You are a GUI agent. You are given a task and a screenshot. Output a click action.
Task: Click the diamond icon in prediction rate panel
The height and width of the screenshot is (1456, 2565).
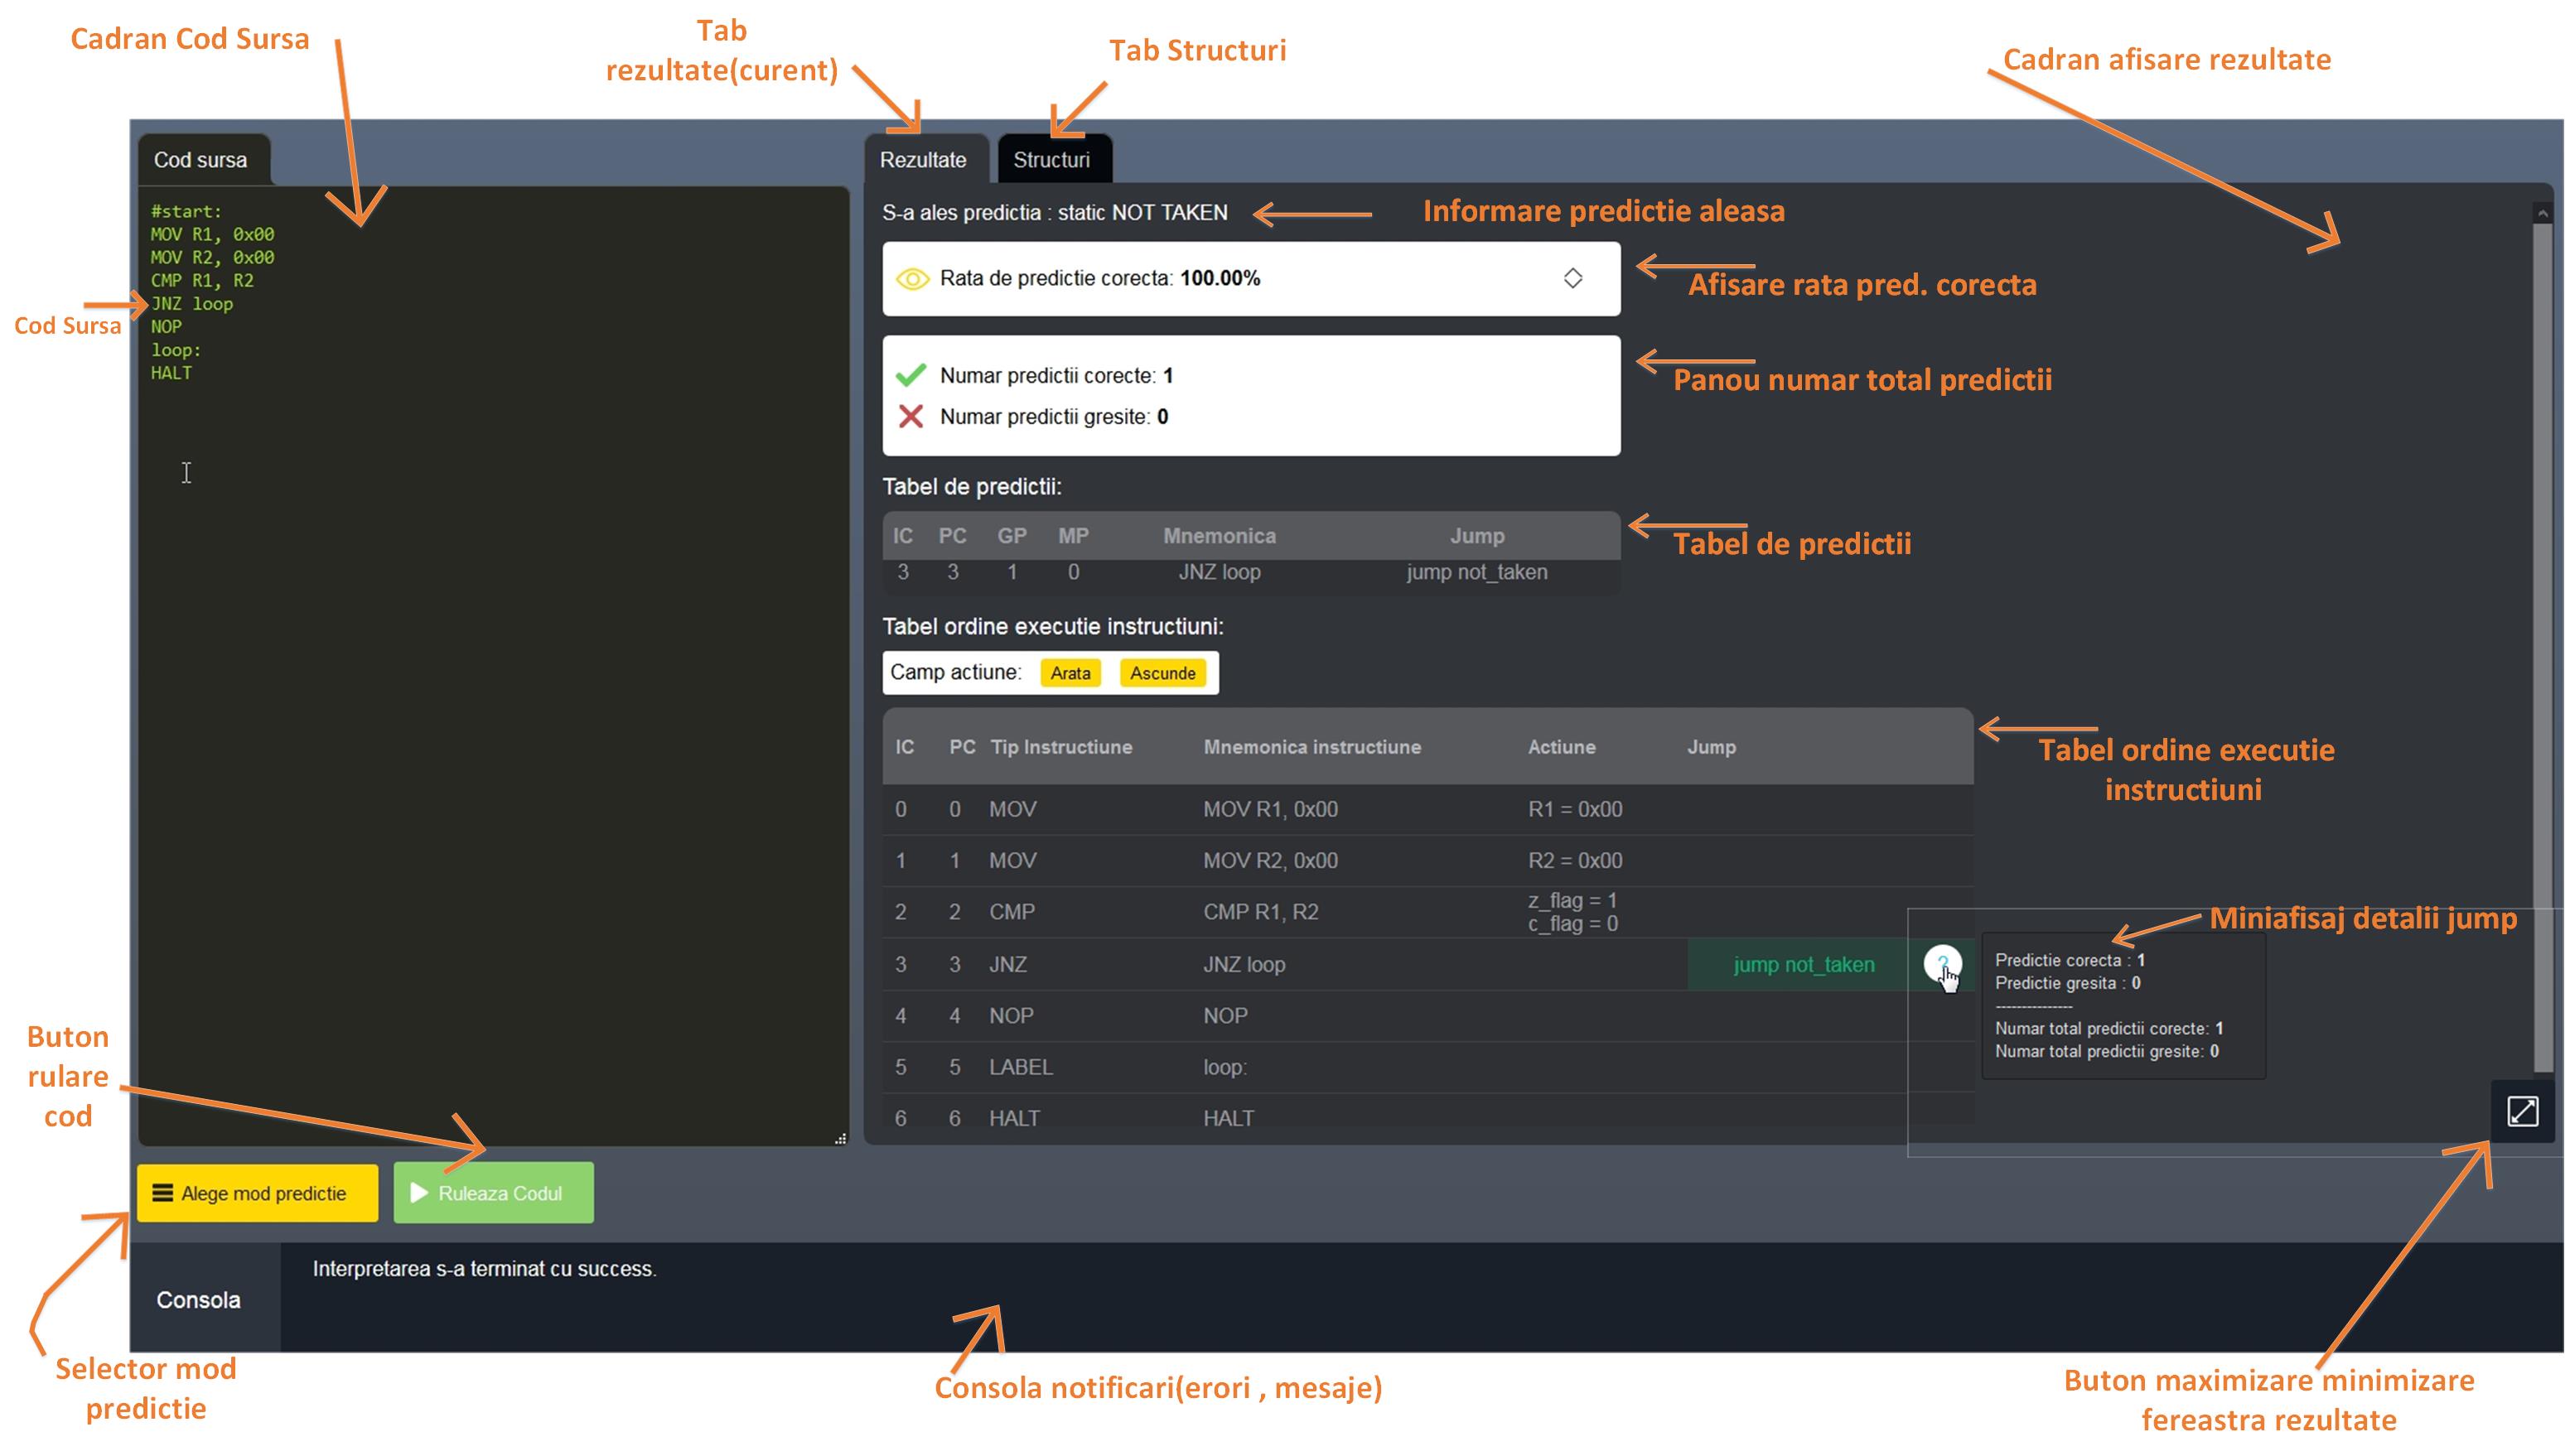(1572, 278)
